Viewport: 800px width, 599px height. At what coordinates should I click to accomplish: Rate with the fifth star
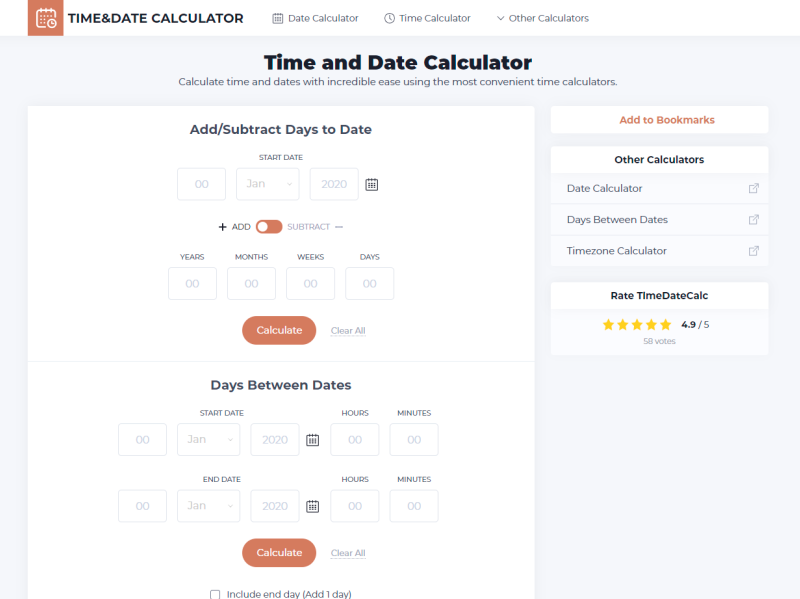pos(666,325)
